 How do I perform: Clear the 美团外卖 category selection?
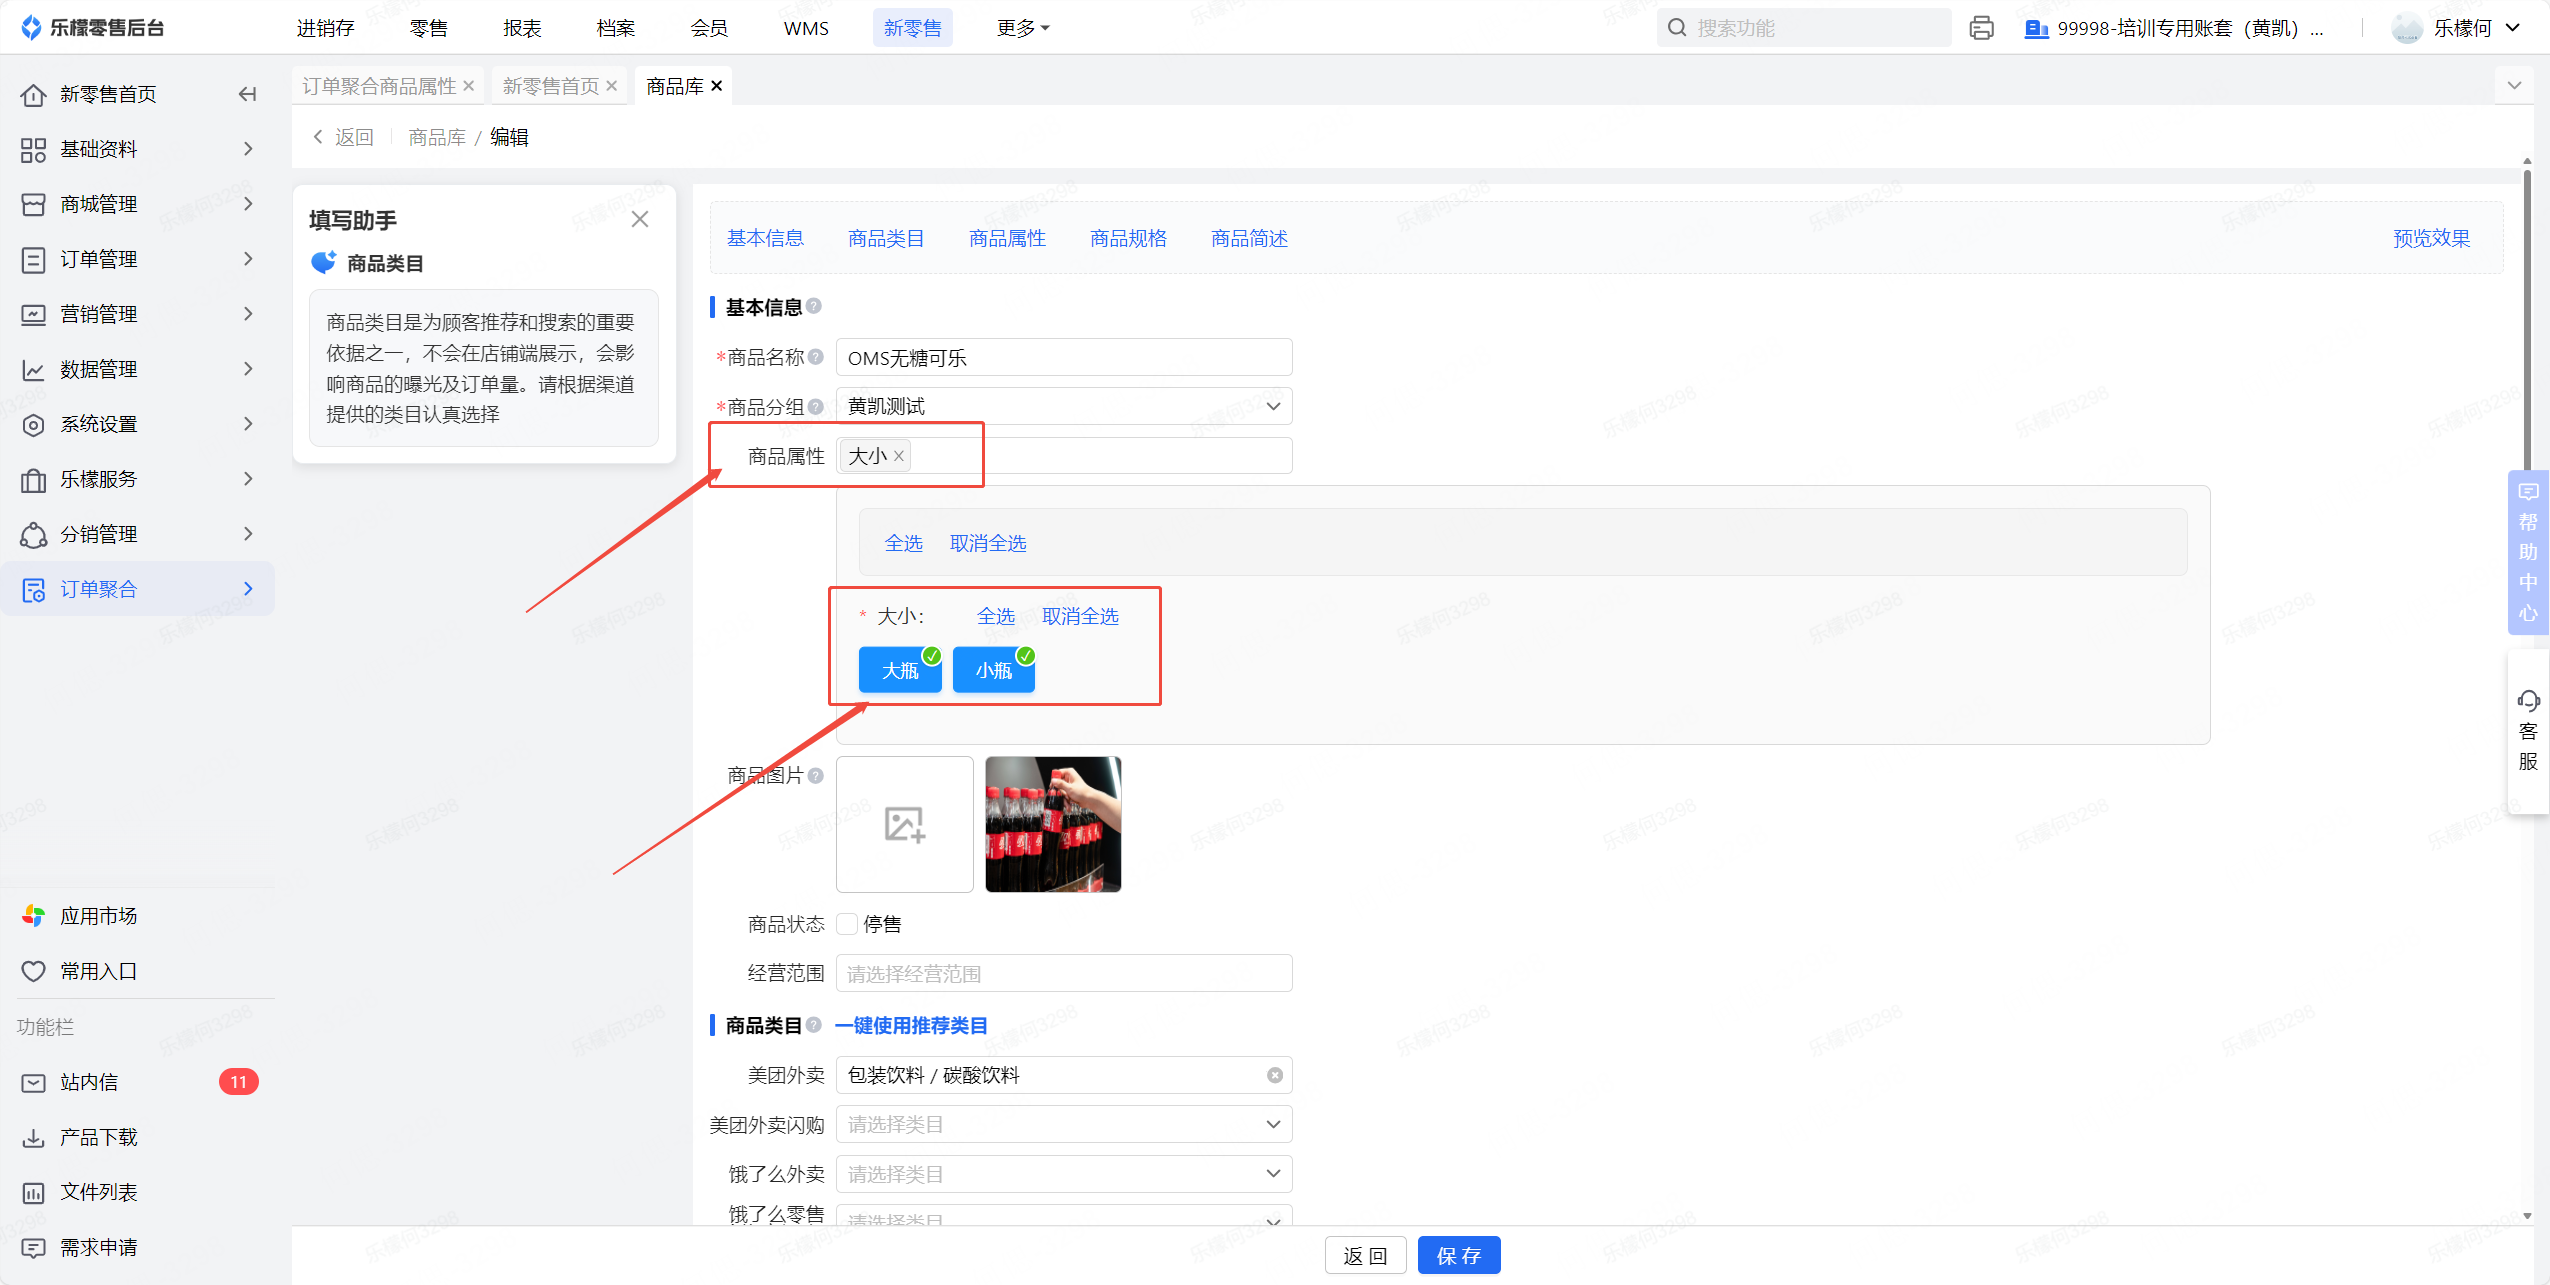[x=1274, y=1075]
